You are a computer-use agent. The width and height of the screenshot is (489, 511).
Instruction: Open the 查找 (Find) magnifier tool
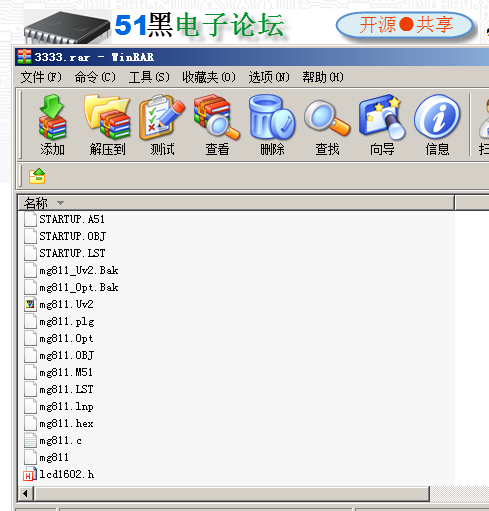click(x=327, y=125)
